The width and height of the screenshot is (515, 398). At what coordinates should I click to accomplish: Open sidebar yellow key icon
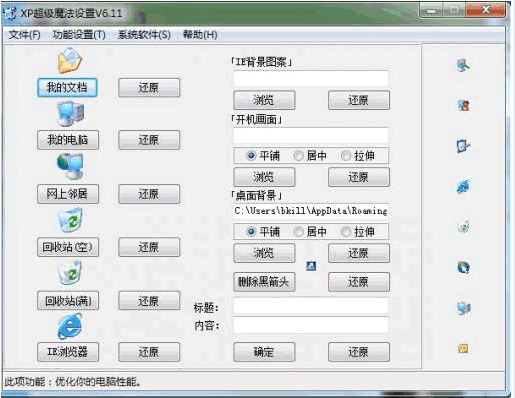point(463,349)
